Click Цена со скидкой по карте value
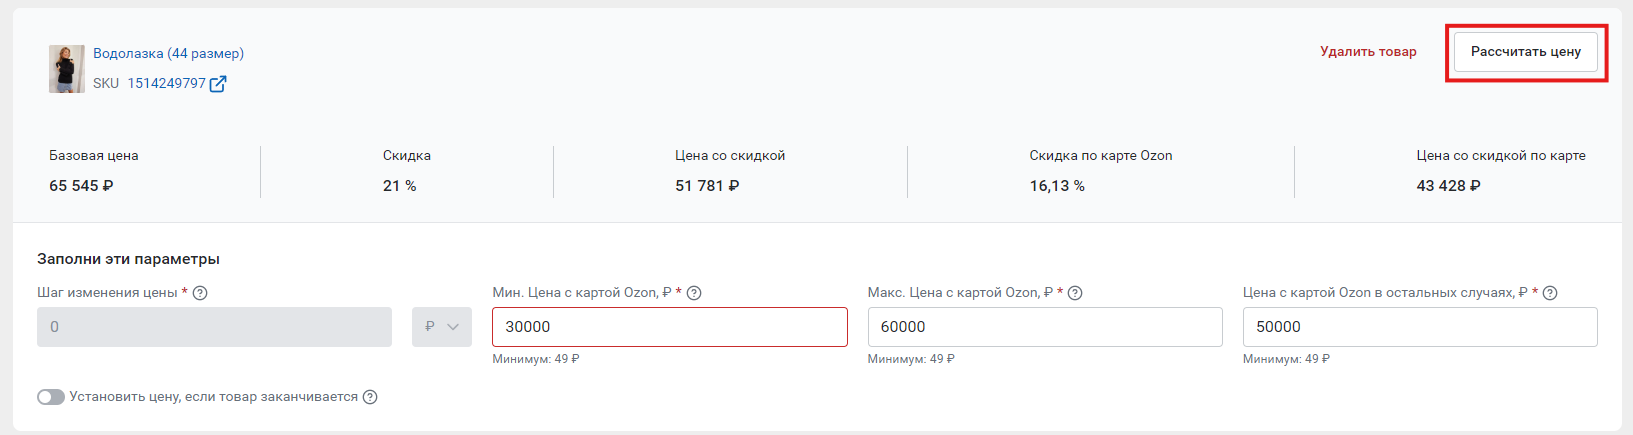This screenshot has height=435, width=1633. [1448, 186]
